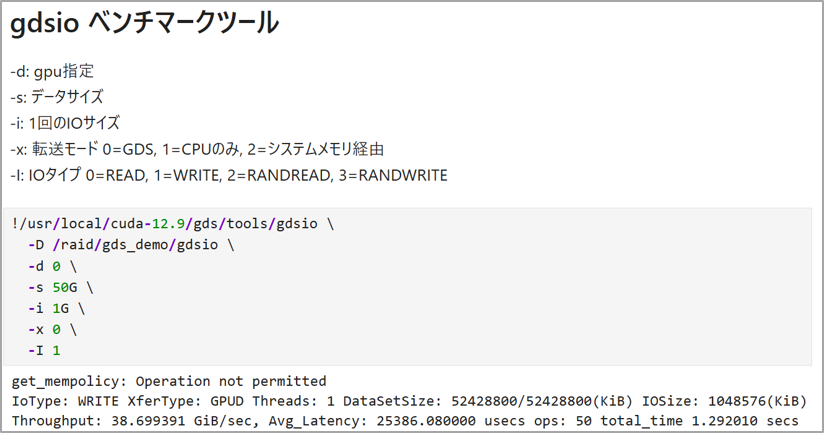Click the '-I 1' code line
This screenshot has height=433, width=824.
(x=44, y=350)
